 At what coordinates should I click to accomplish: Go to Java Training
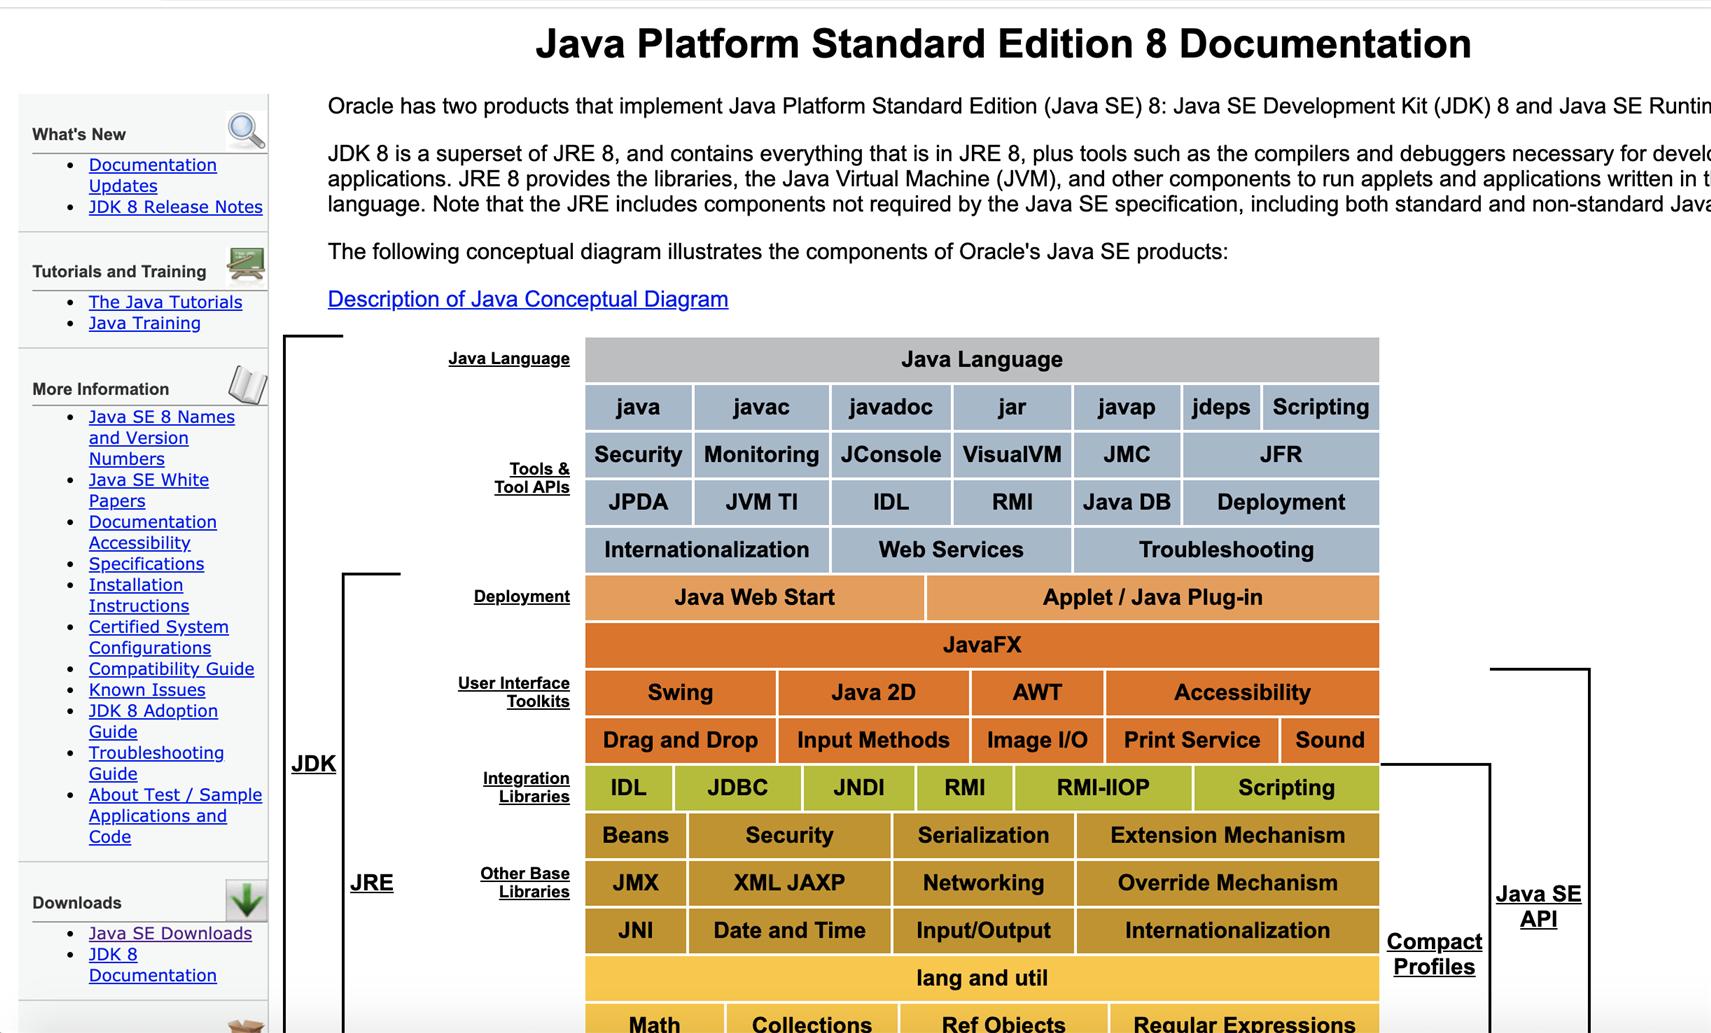click(144, 323)
